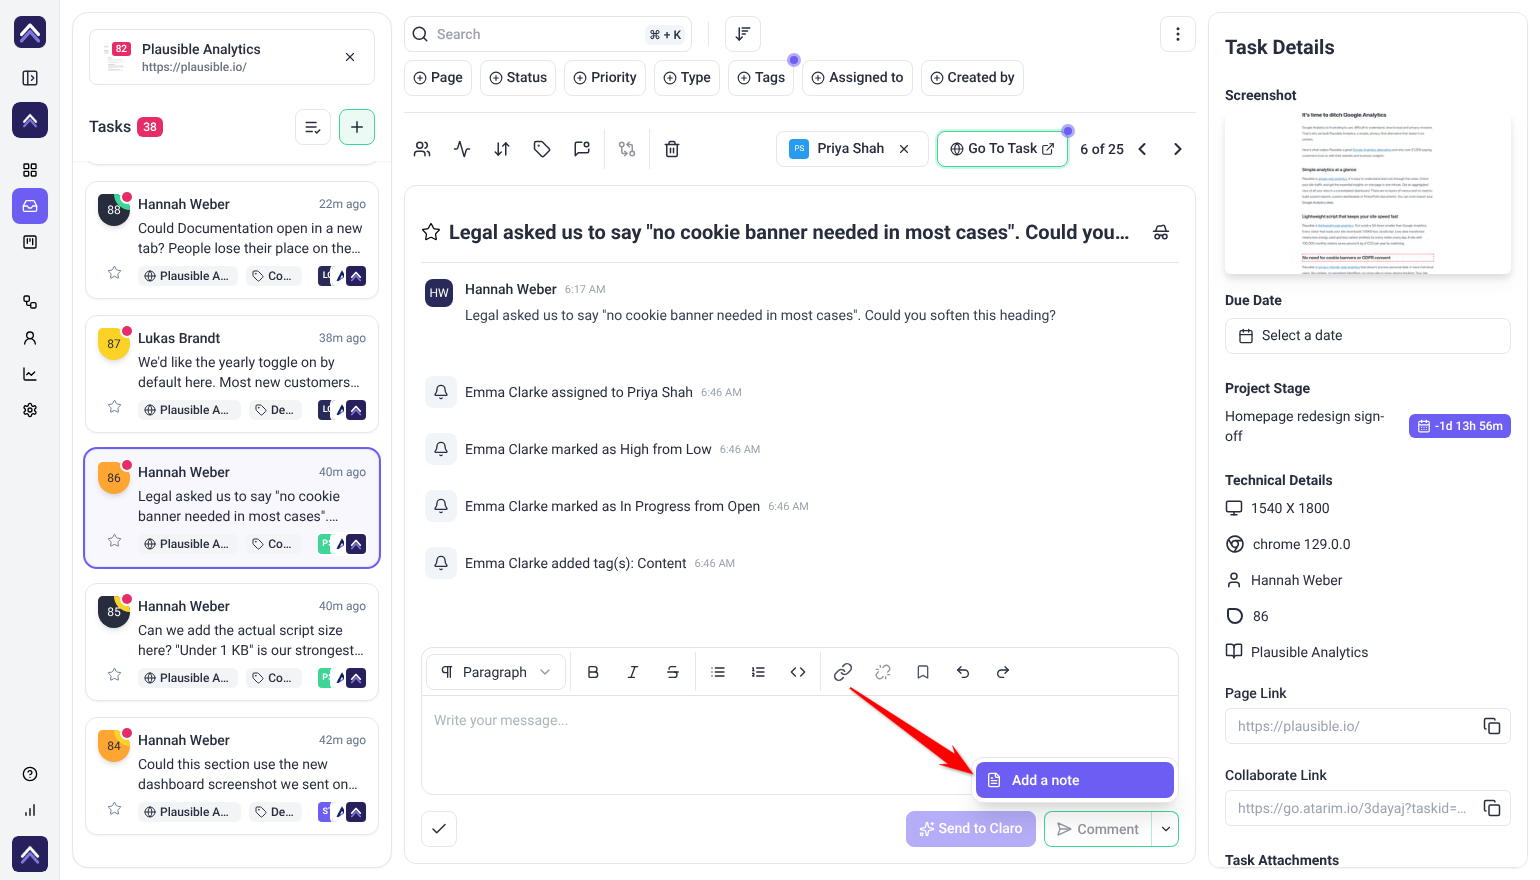Open the Paragraph style dropdown

(x=496, y=672)
